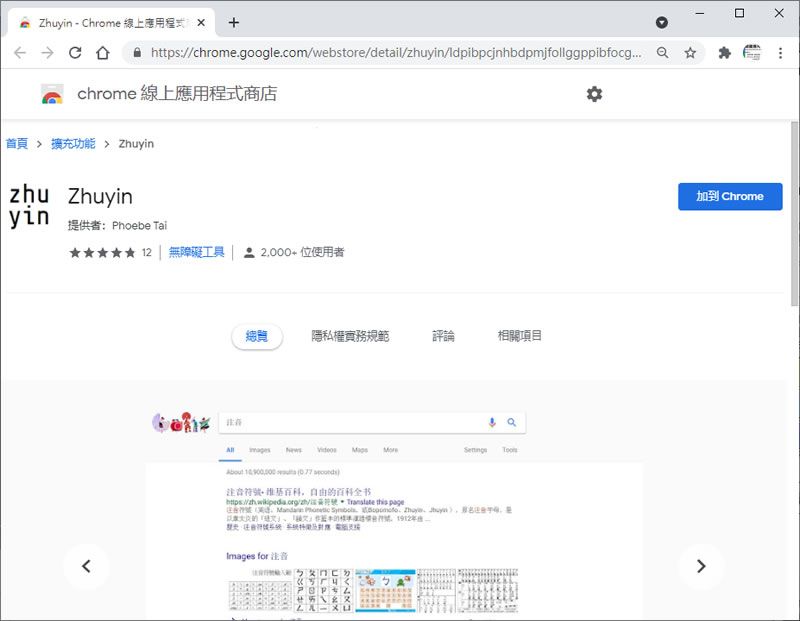Click the chrome 線上應用程式商店 title
Viewport: 800px width, 621px height.
coord(177,94)
